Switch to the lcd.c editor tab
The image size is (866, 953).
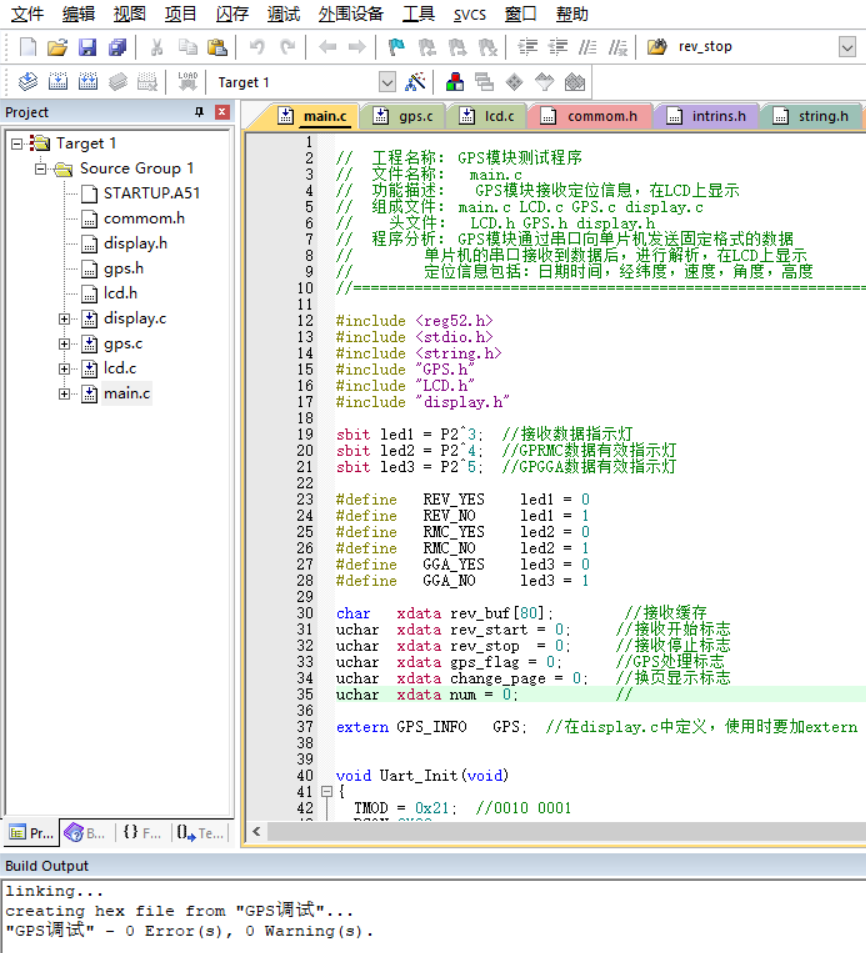point(488,116)
